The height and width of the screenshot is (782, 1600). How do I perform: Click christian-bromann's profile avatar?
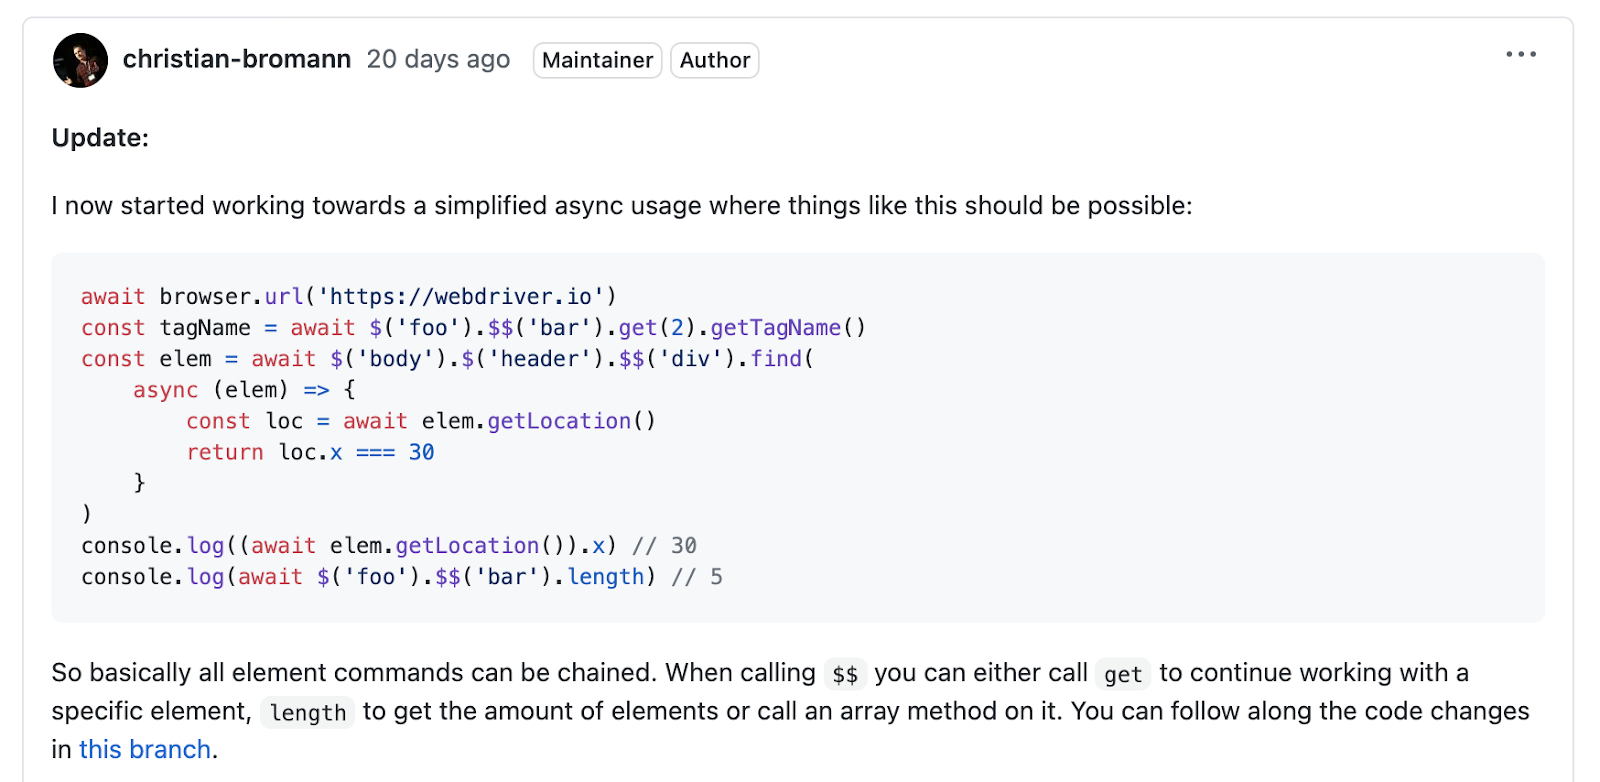[80, 60]
